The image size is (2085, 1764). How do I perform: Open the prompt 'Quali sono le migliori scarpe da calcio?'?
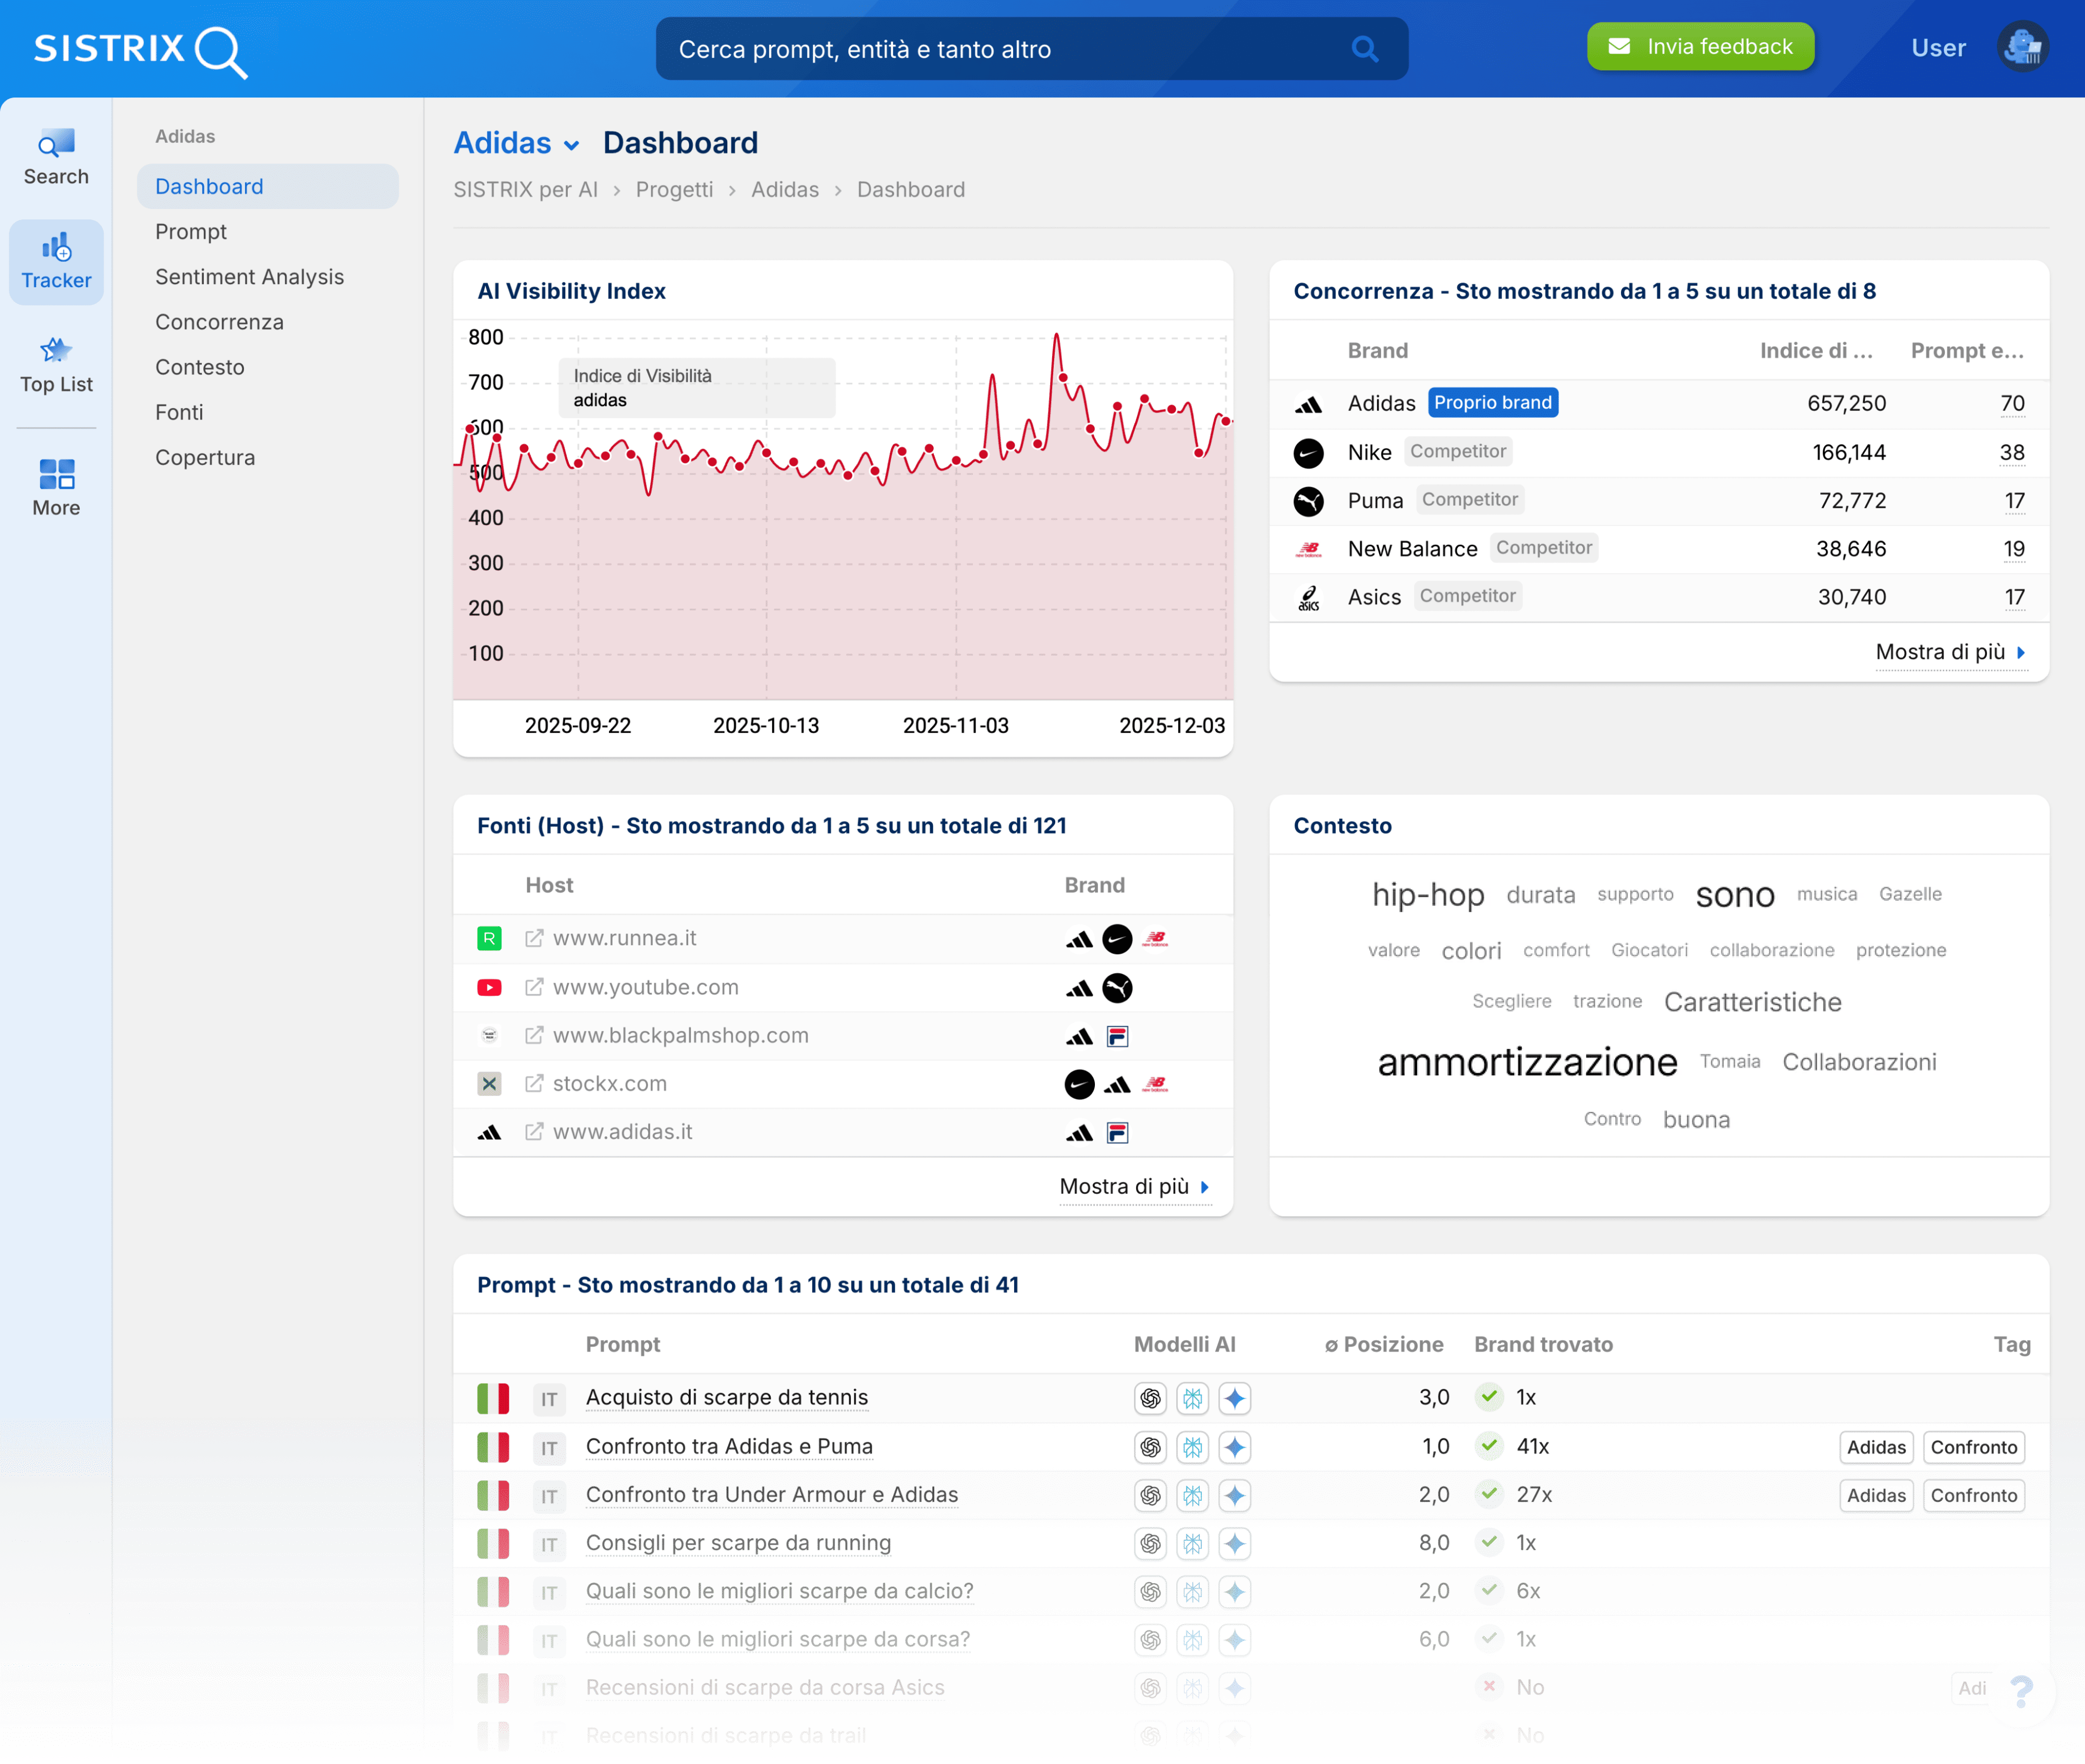779,1591
